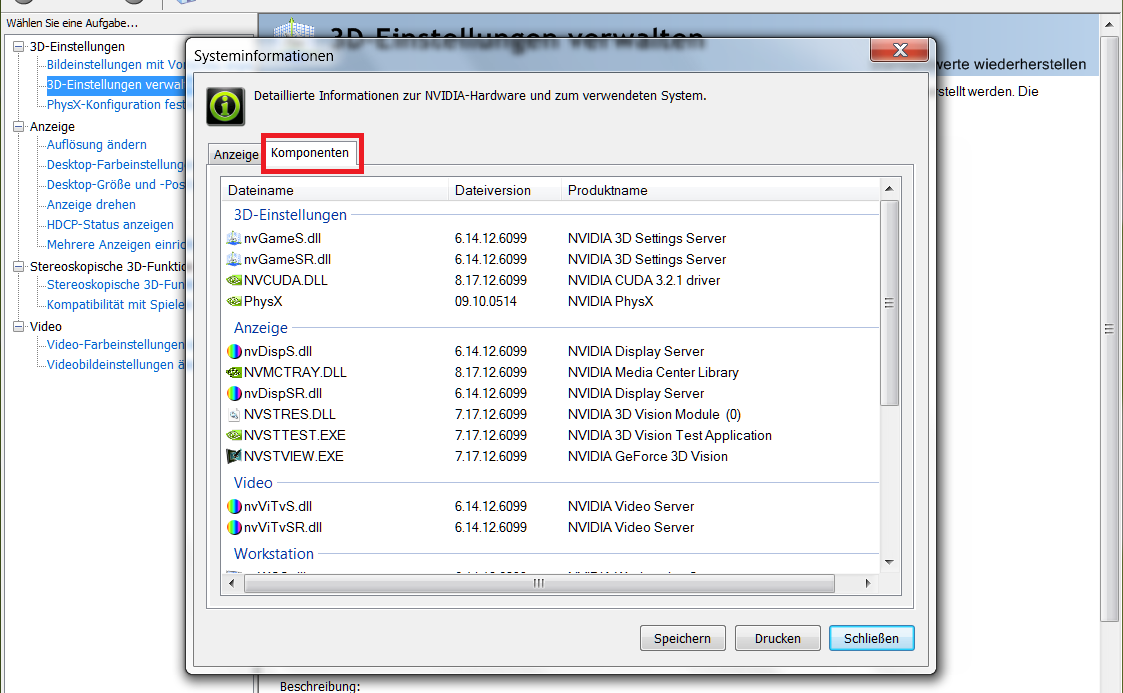
Task: Select the Video group header in list
Action: [x=253, y=483]
